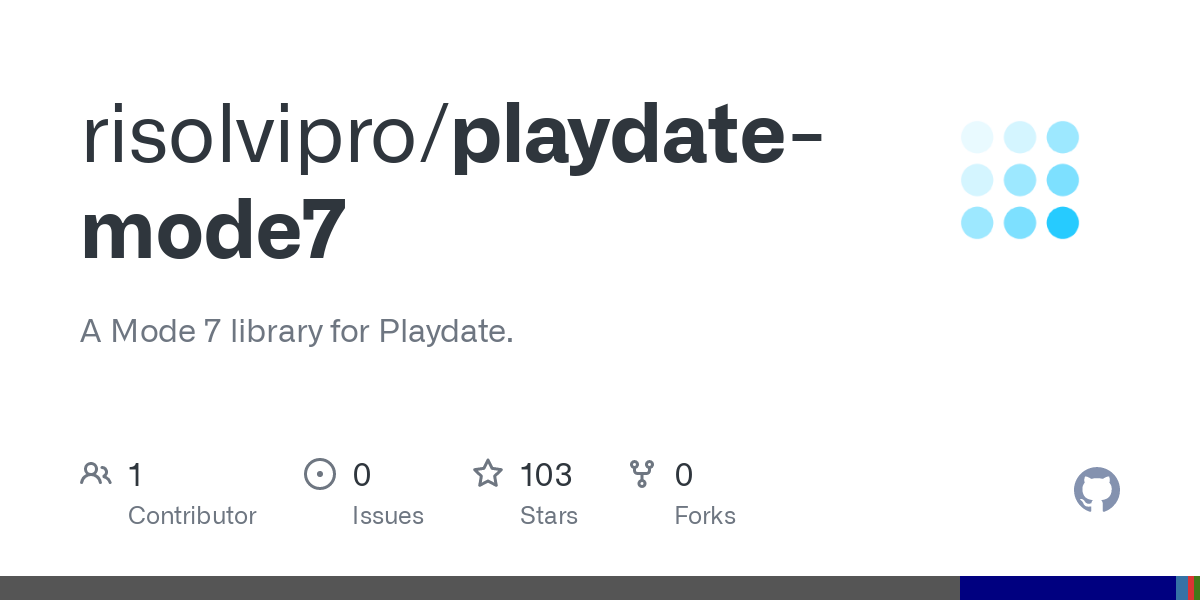Click the gray segment of language bar

coord(480,588)
